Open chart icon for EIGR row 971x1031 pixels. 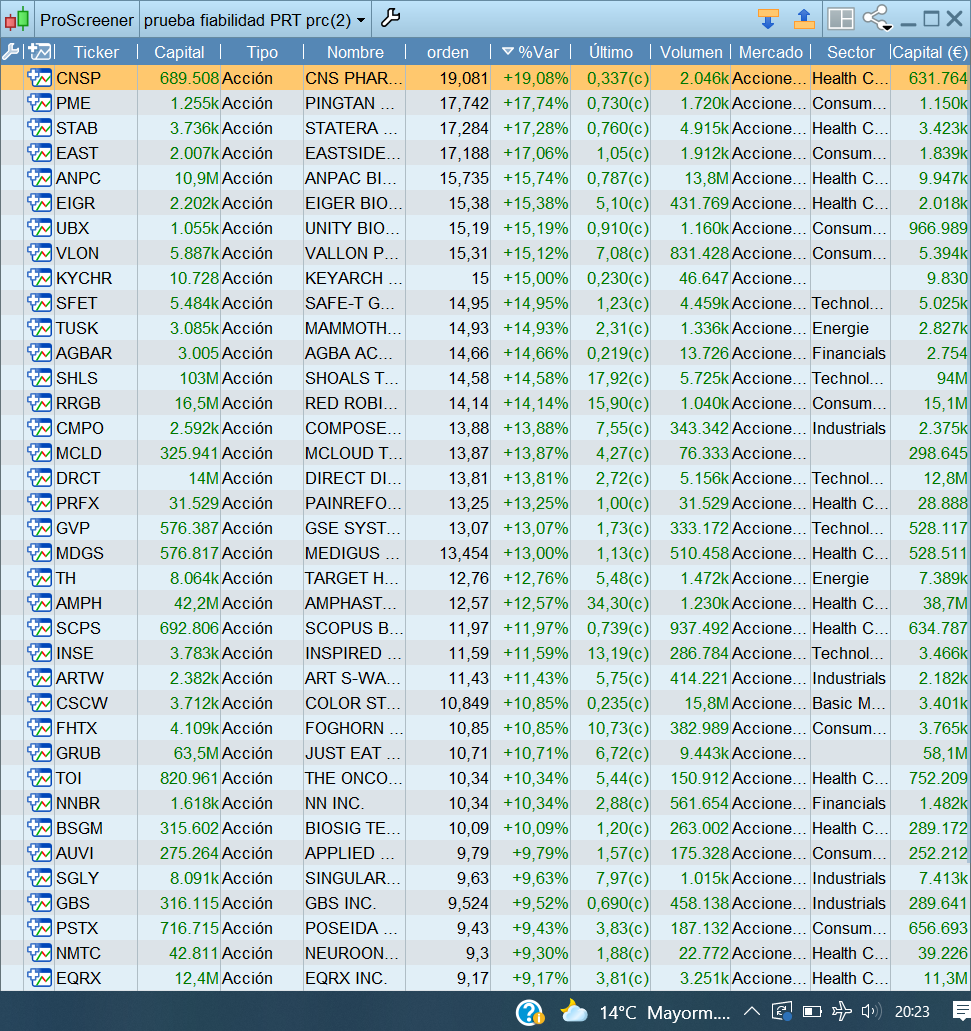click(x=39, y=203)
